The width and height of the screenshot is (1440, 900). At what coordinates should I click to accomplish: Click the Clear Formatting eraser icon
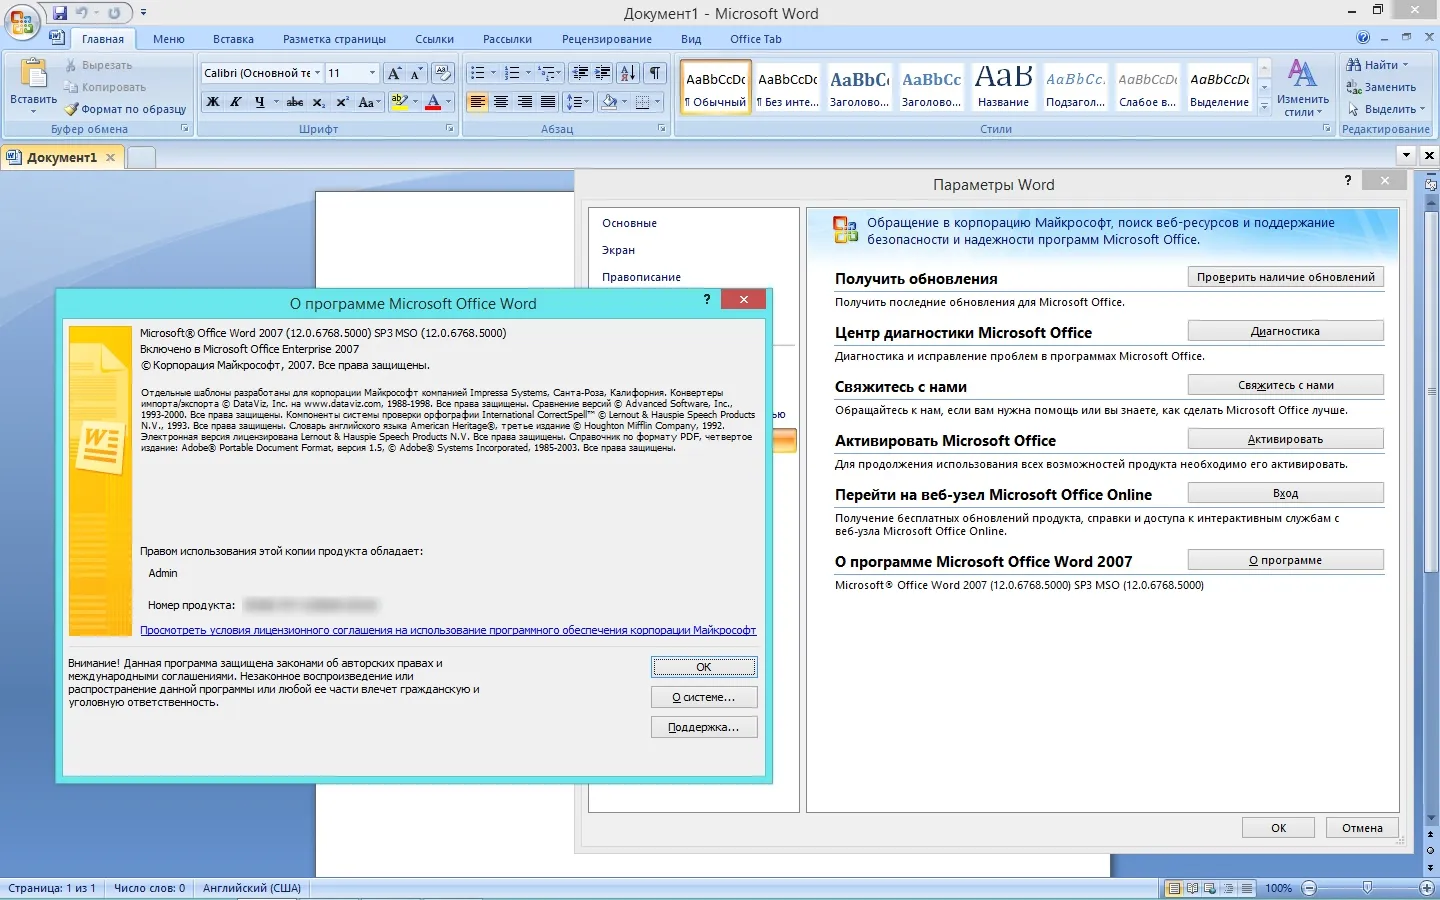coord(443,73)
